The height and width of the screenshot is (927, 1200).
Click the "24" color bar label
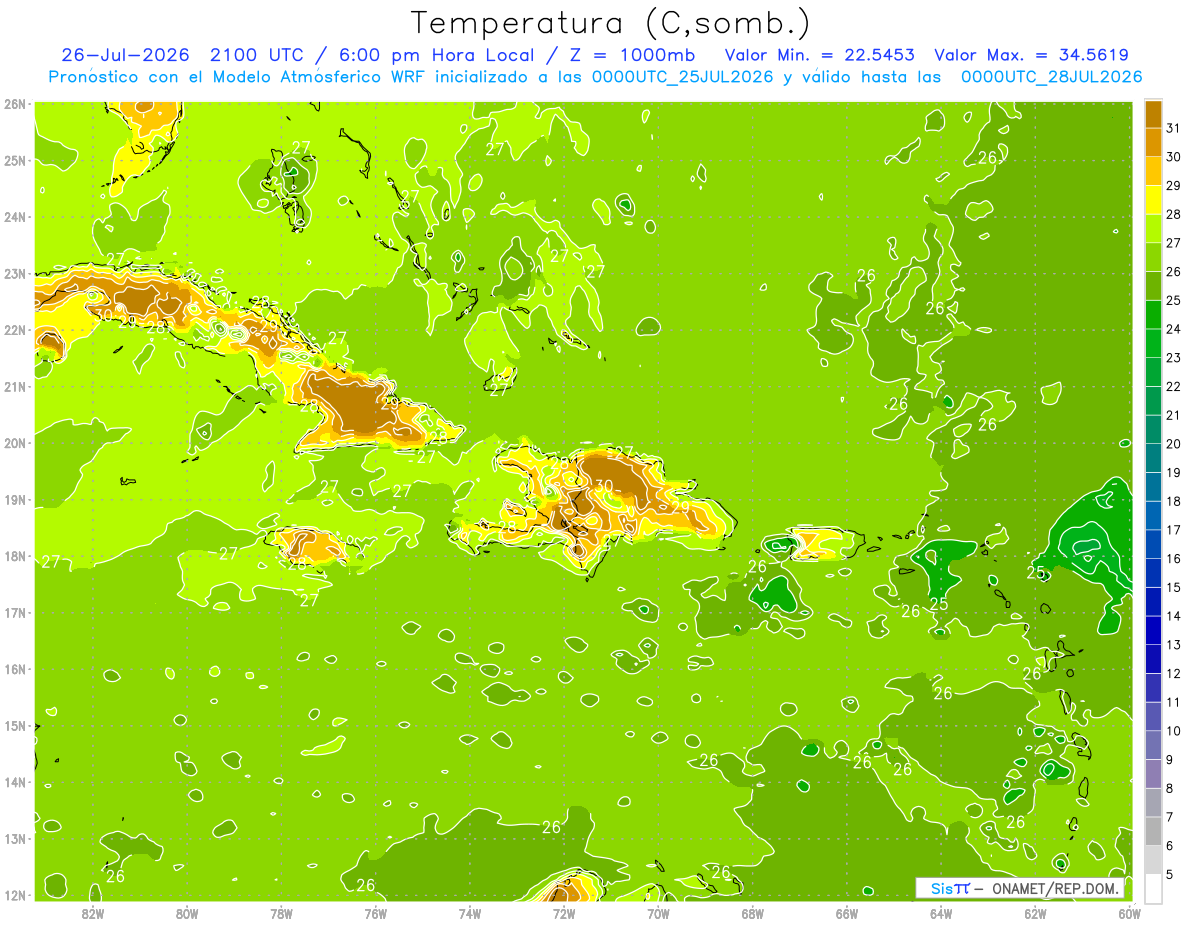pos(1173,329)
